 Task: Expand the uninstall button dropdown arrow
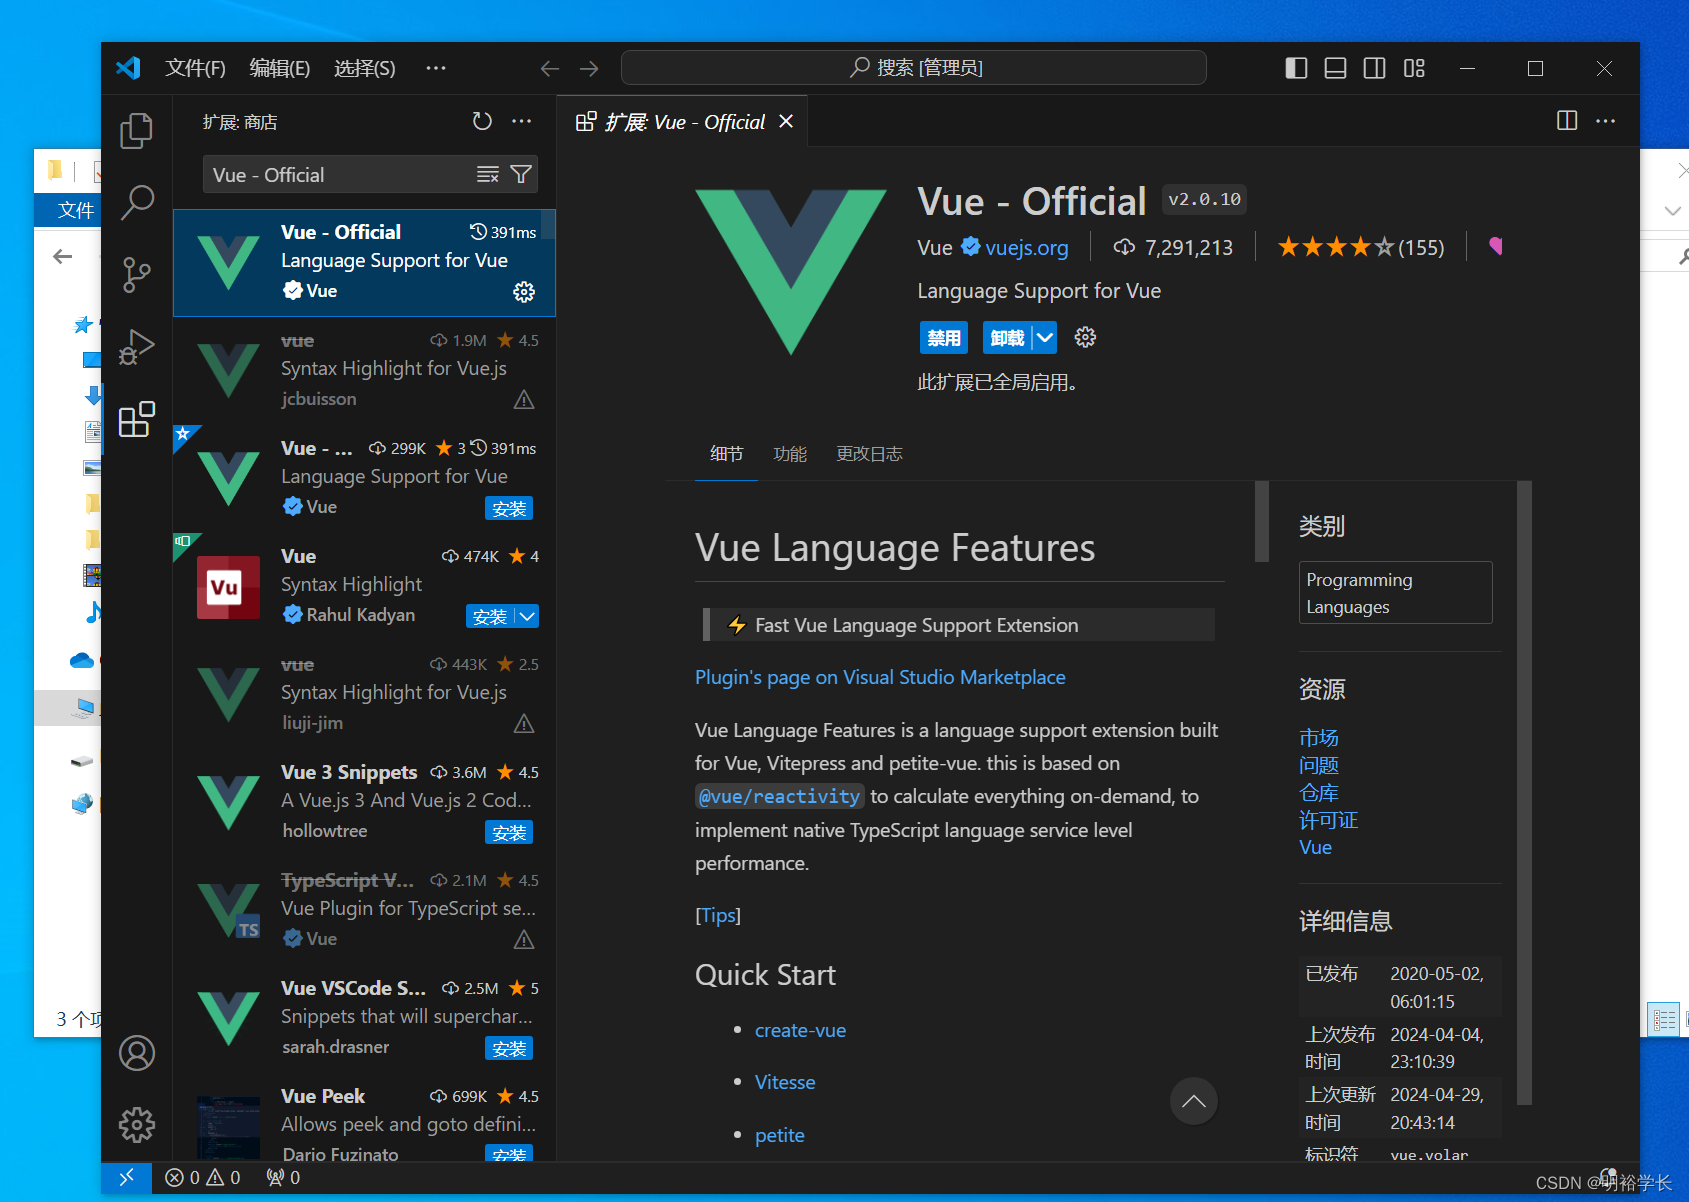(1045, 338)
